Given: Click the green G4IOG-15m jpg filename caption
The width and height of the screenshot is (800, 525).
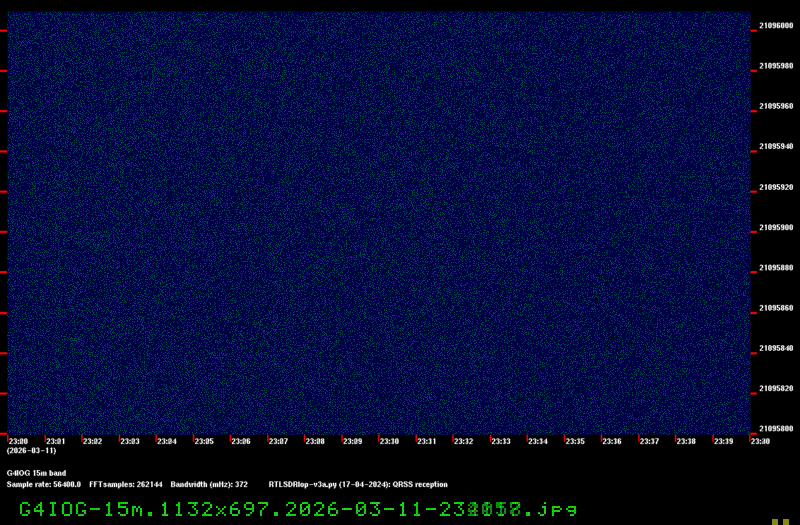Looking at the screenshot, I should (x=298, y=509).
